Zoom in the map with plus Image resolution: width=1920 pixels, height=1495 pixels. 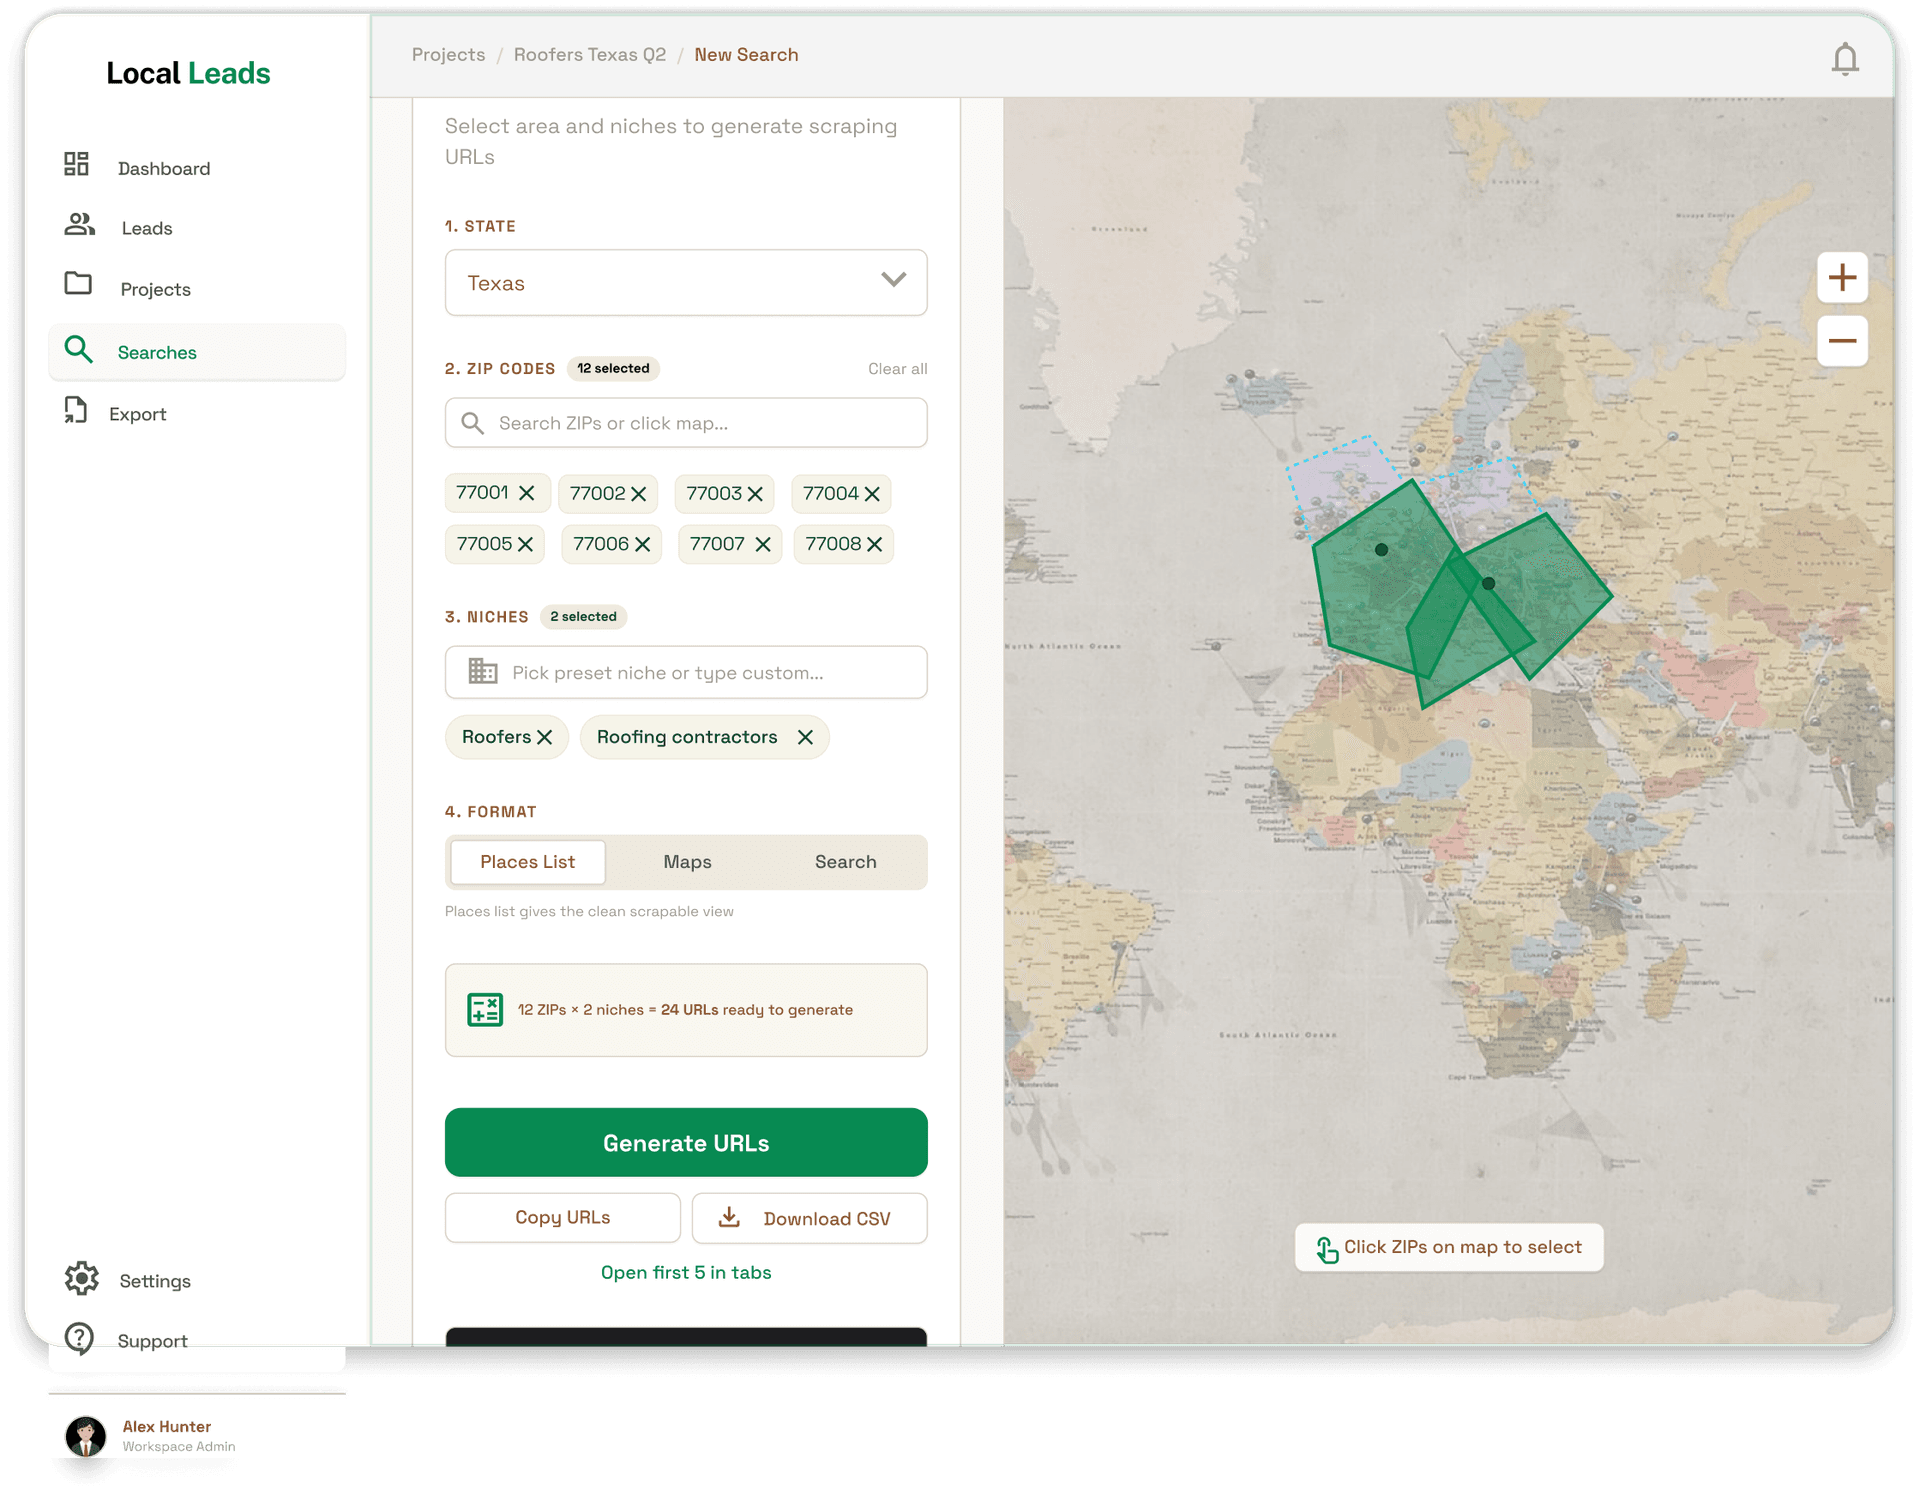pyautogui.click(x=1842, y=278)
